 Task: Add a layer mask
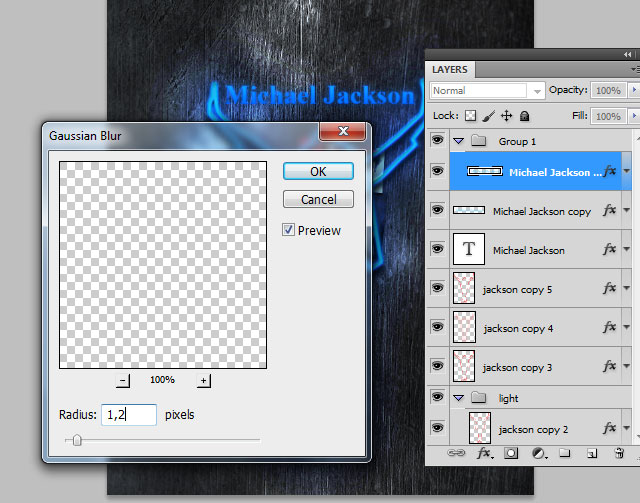(x=511, y=453)
